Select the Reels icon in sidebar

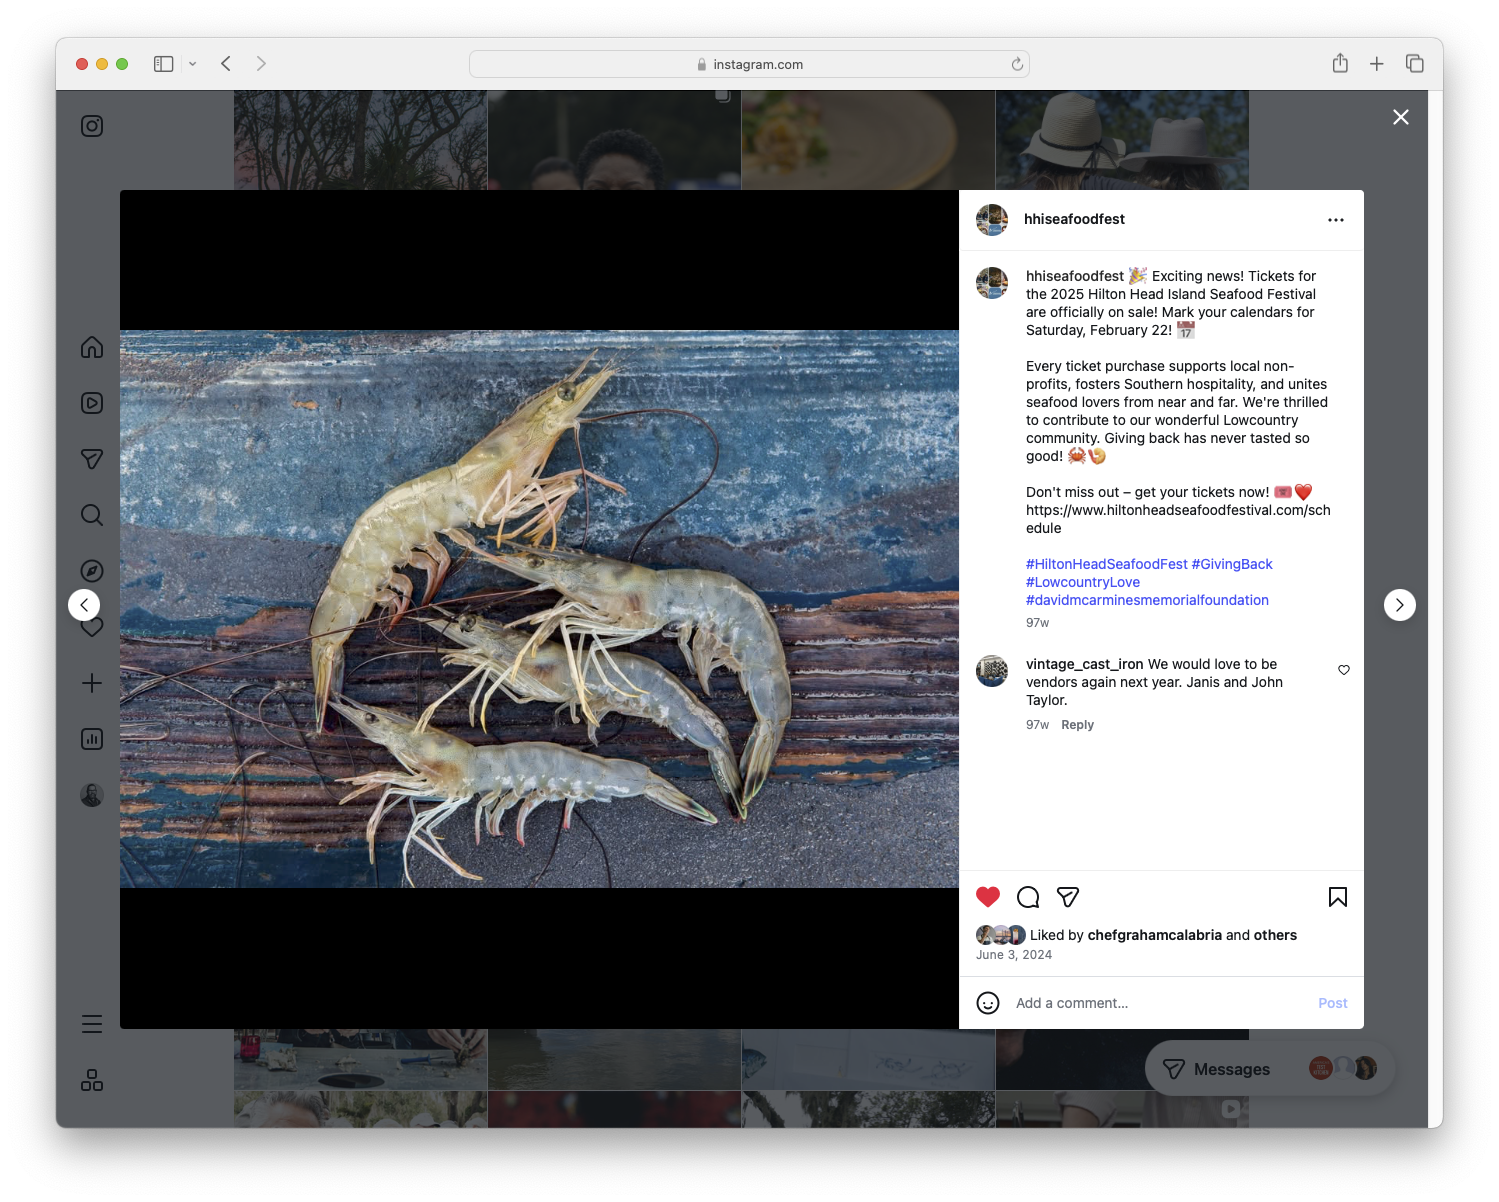pyautogui.click(x=91, y=403)
